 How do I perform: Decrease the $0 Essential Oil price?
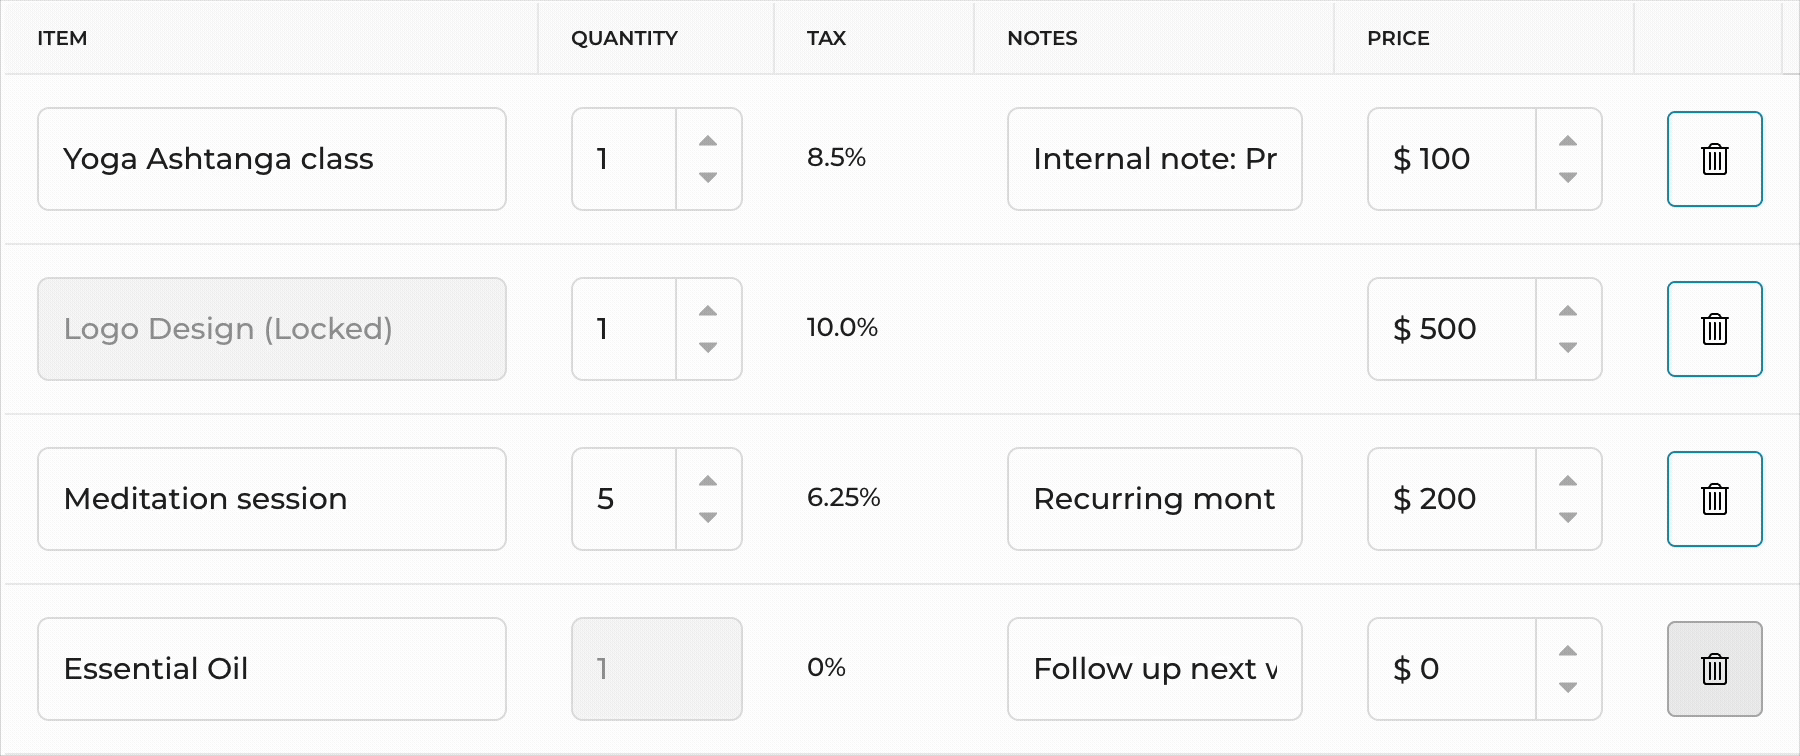point(1568,688)
